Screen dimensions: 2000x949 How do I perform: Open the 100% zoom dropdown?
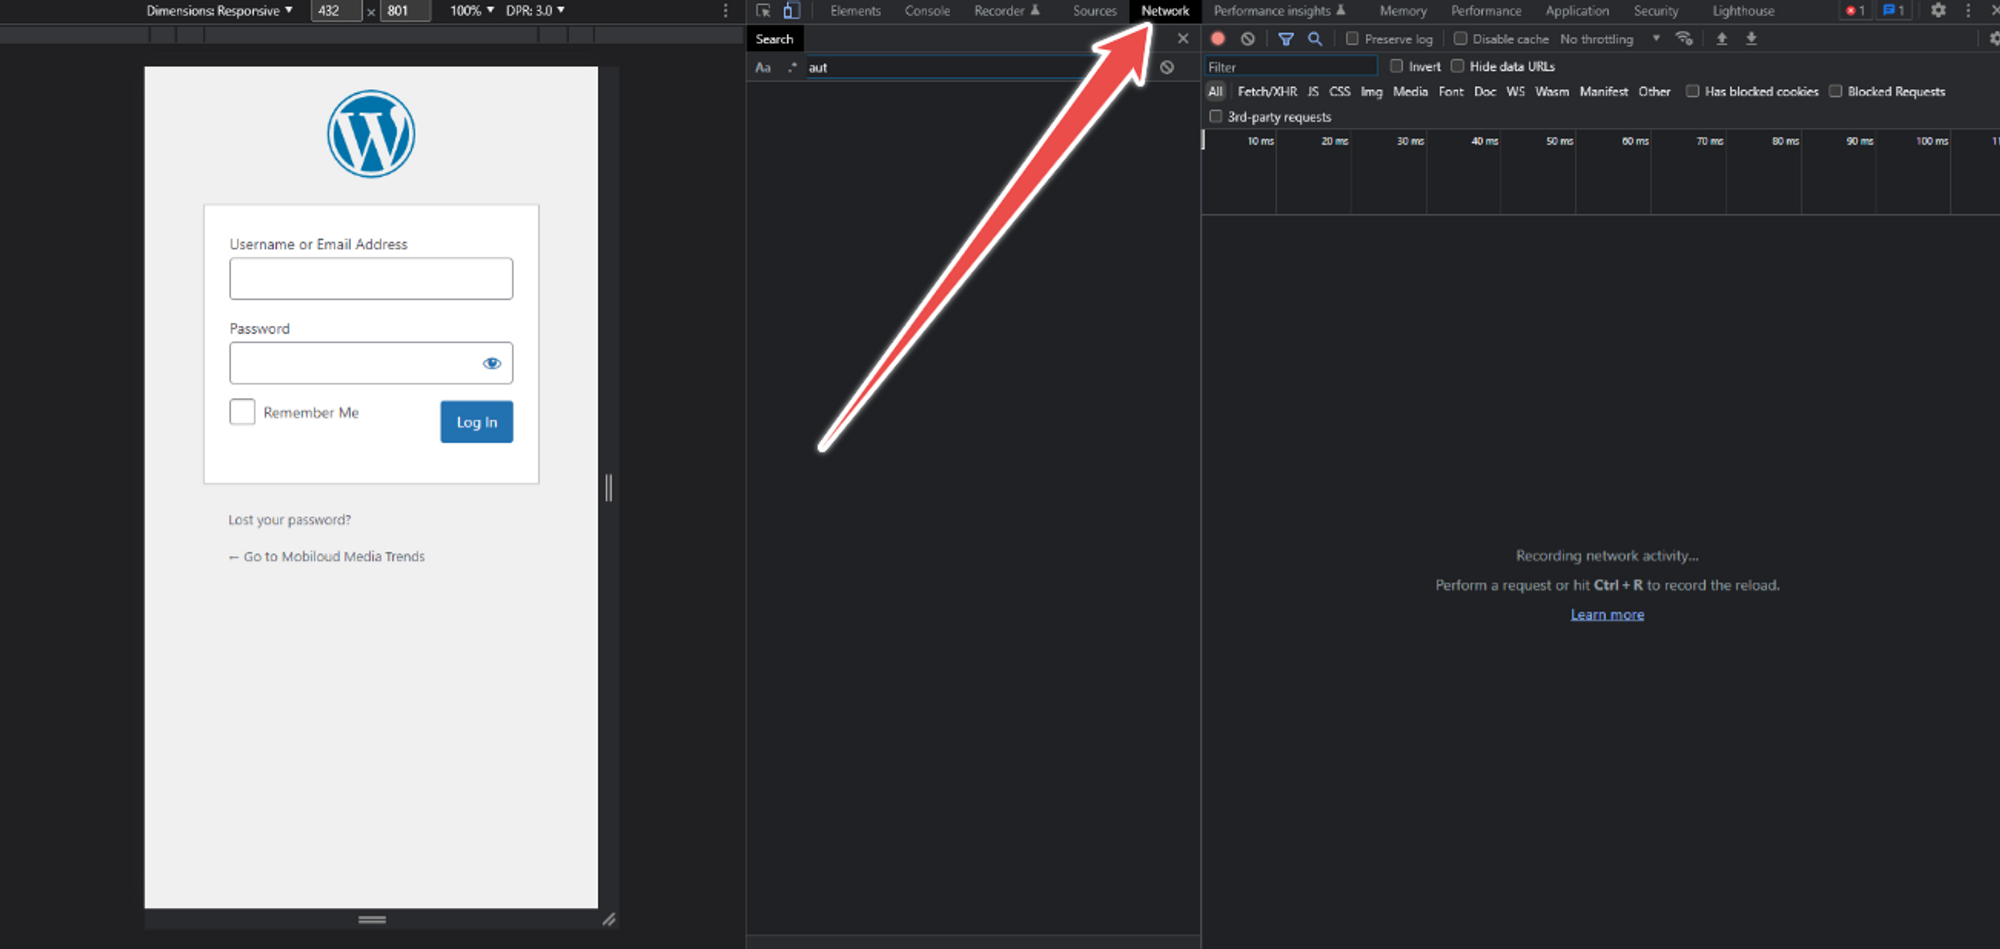[472, 11]
